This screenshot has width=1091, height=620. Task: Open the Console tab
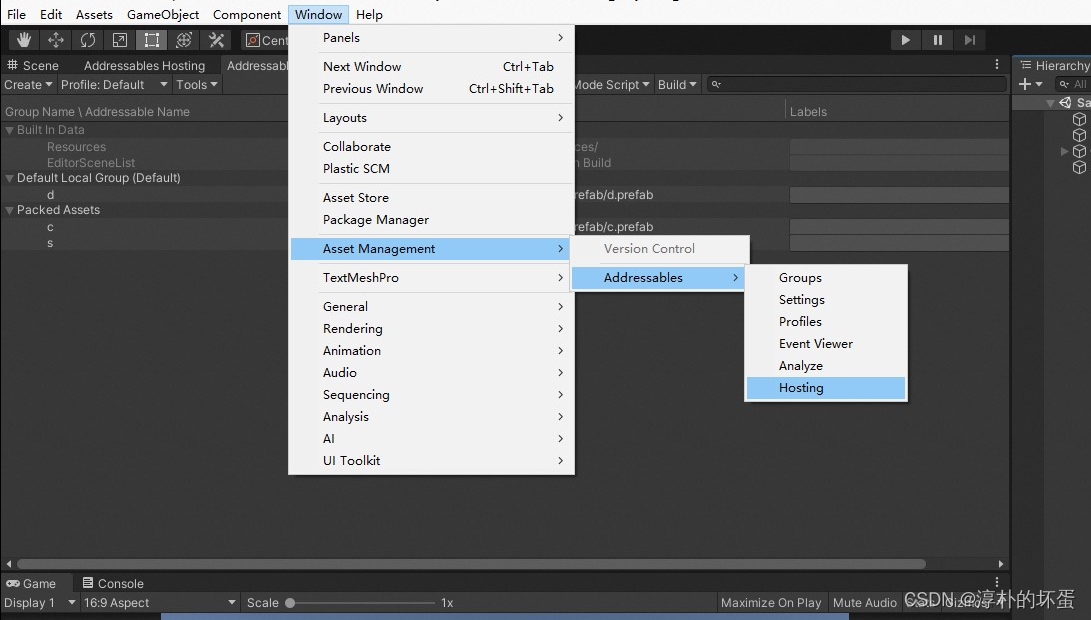(x=113, y=583)
